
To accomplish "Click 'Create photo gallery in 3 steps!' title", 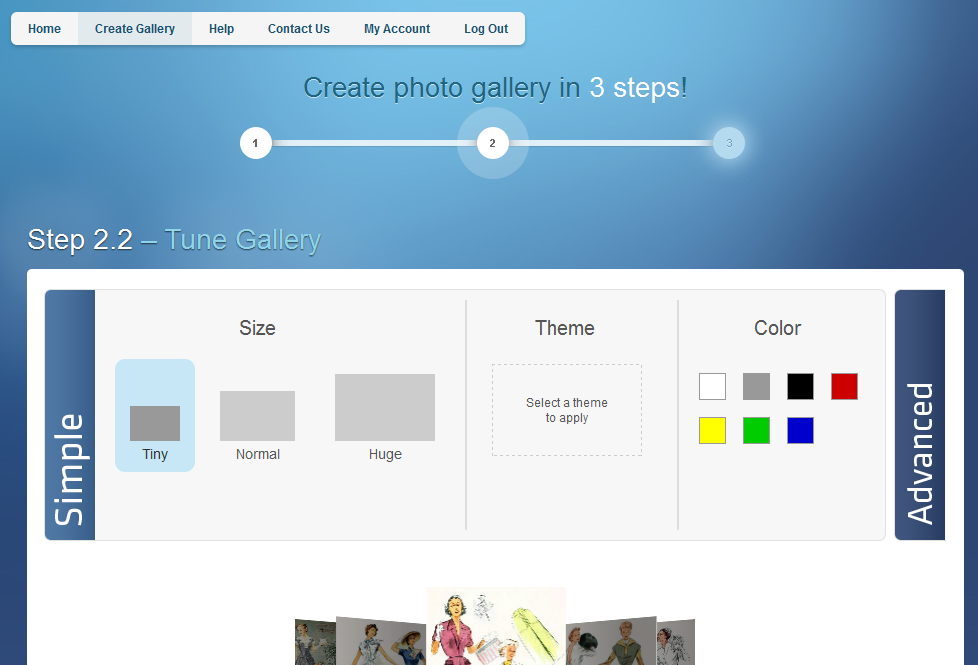I will (x=495, y=88).
